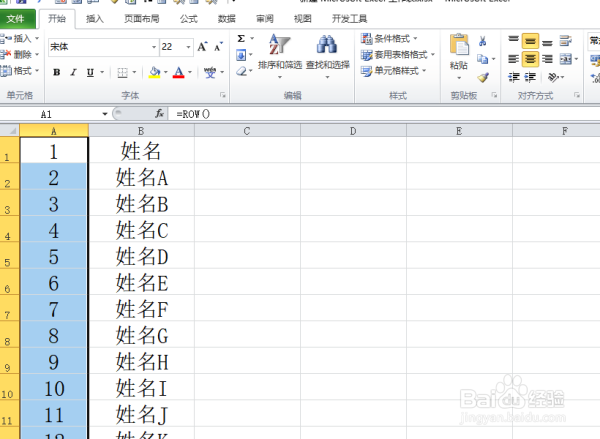Toggle top vertical alignment
The width and height of the screenshot is (600, 439).
pos(514,41)
